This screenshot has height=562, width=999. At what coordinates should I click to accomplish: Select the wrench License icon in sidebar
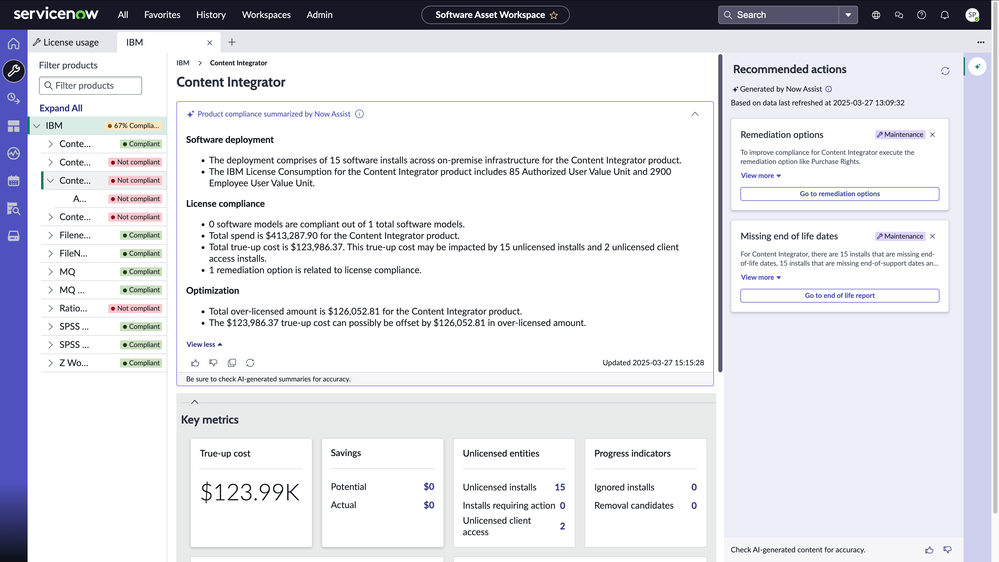pyautogui.click(x=13, y=71)
